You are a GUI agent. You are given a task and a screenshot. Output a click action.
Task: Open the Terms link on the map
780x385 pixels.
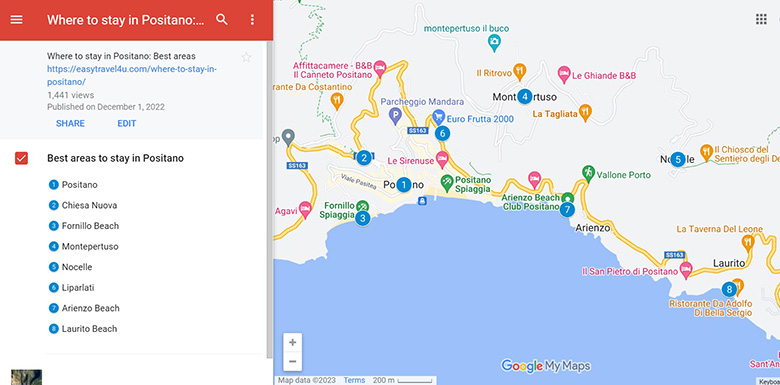pos(354,380)
